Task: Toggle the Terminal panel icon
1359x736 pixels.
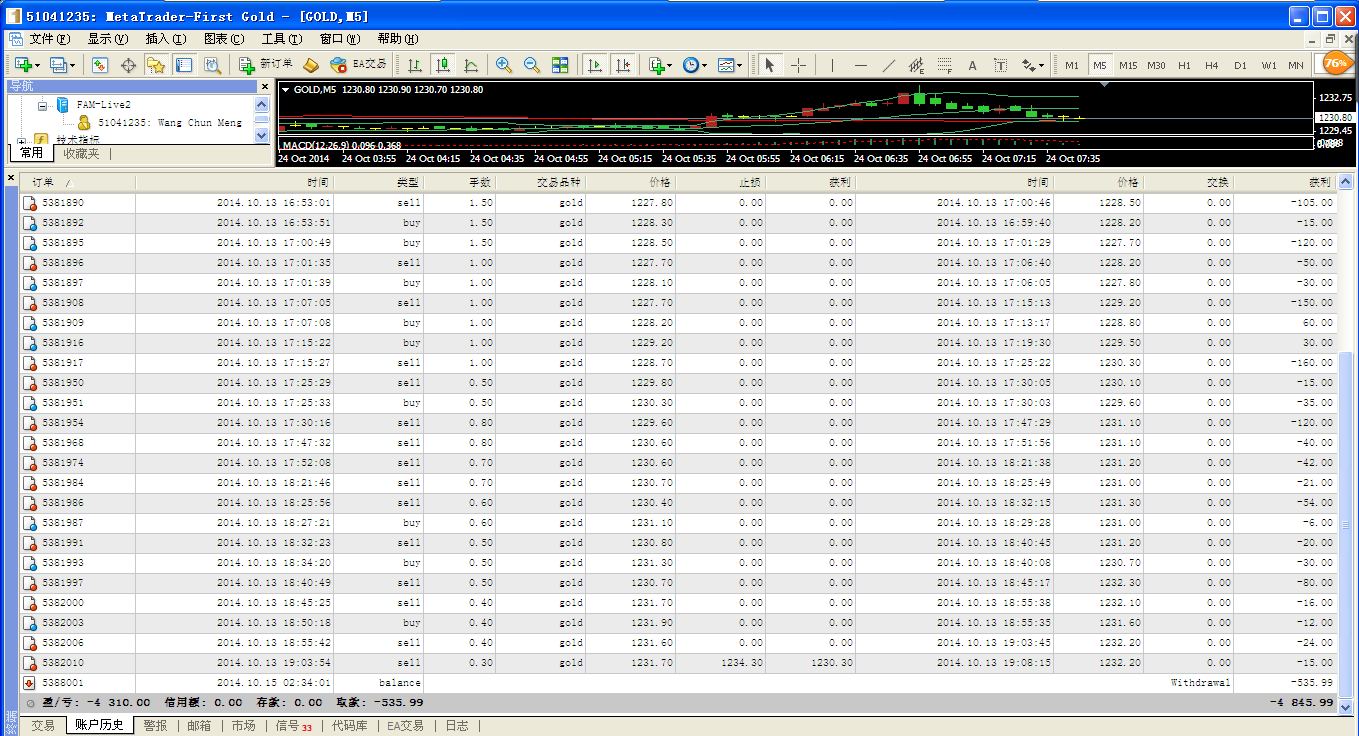Action: point(184,65)
